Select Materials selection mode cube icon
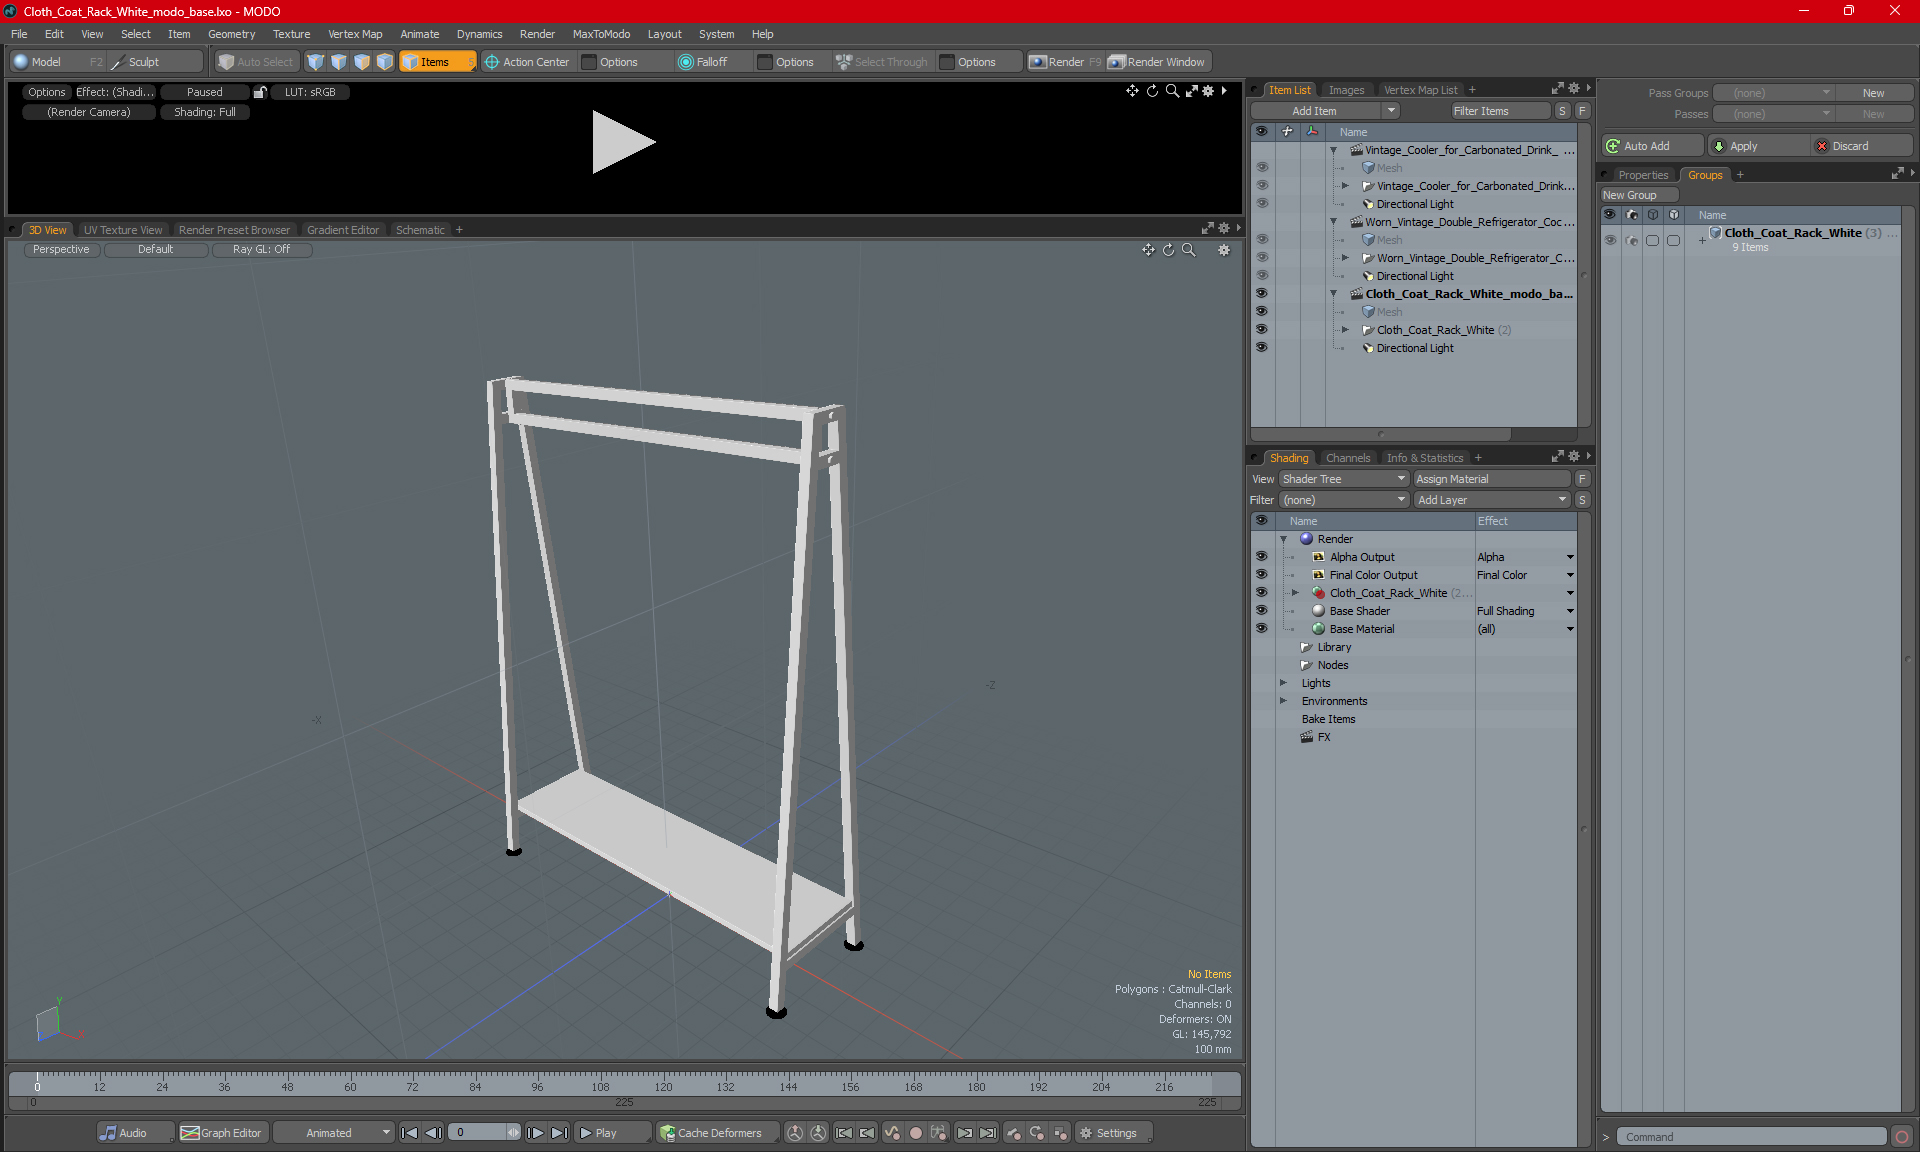 (x=385, y=62)
